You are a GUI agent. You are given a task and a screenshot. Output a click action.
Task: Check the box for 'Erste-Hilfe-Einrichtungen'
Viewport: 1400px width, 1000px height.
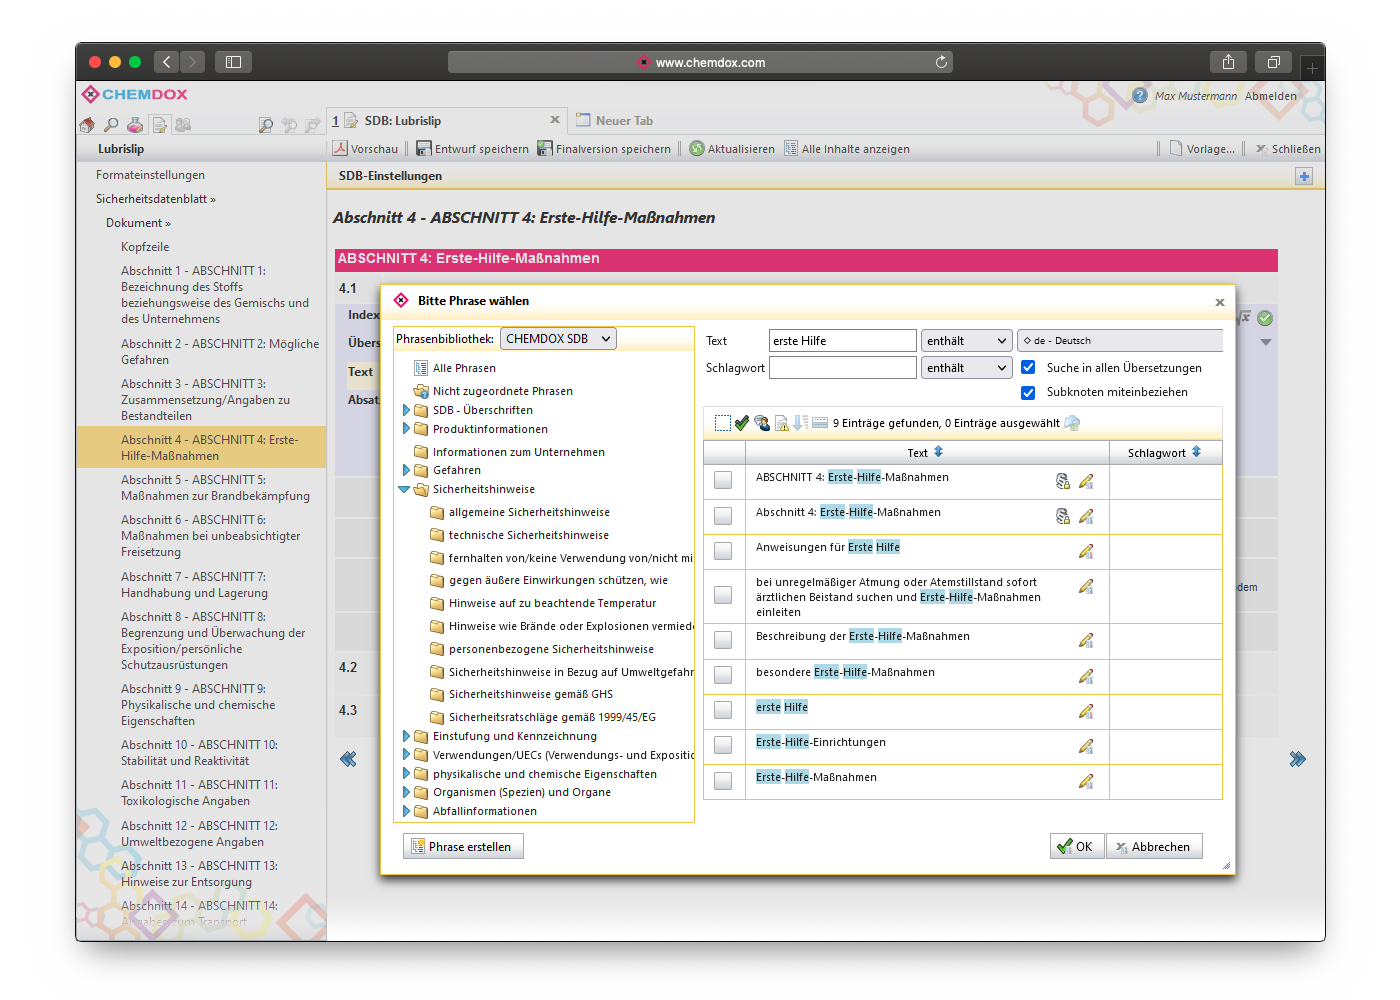tap(723, 745)
